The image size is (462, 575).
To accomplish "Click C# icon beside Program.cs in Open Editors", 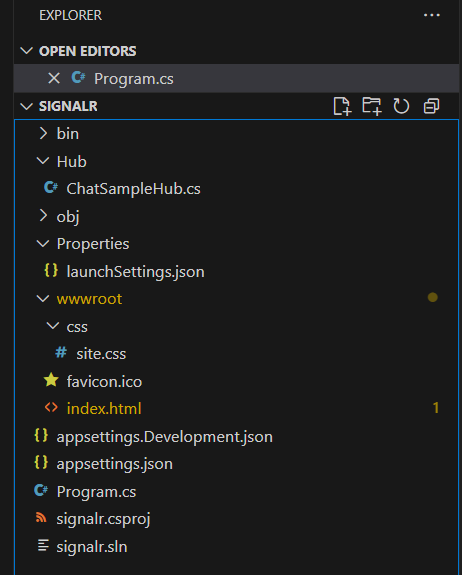I will coord(78,77).
